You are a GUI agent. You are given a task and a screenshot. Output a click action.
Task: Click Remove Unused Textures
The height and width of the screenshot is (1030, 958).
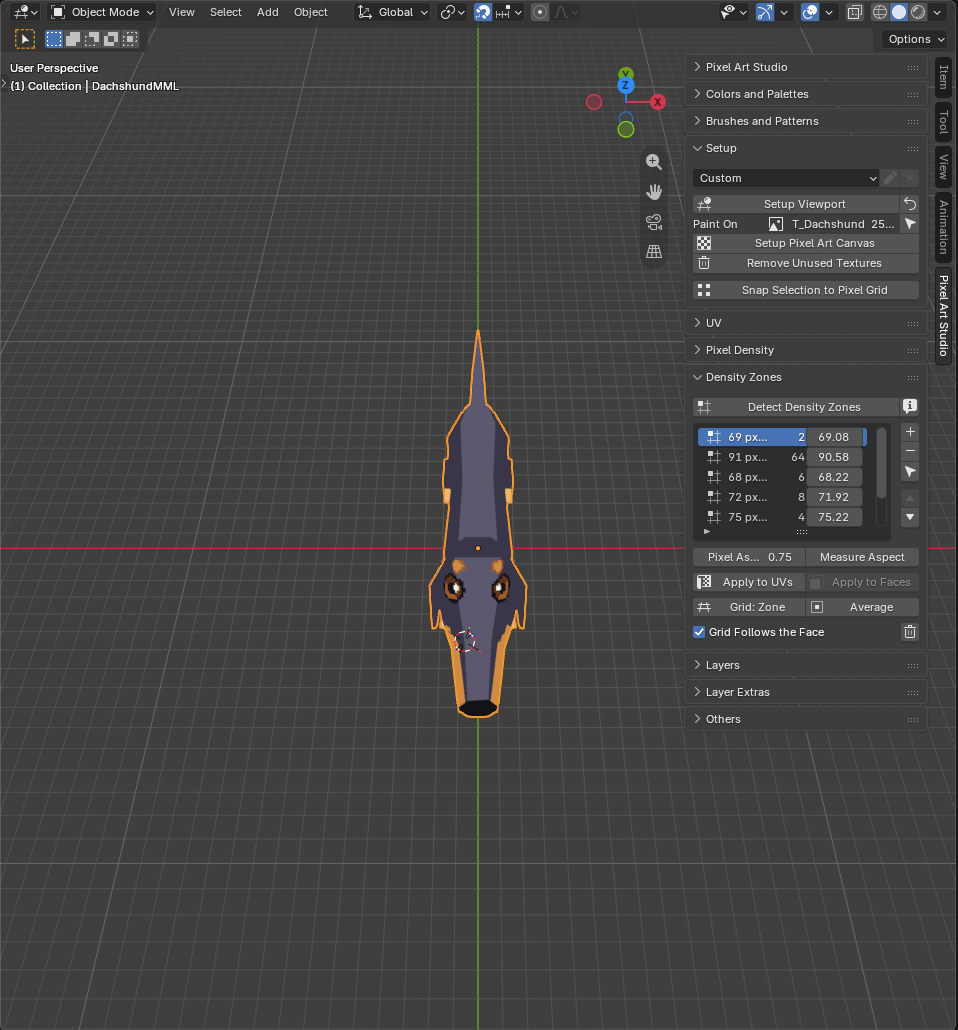click(806, 263)
